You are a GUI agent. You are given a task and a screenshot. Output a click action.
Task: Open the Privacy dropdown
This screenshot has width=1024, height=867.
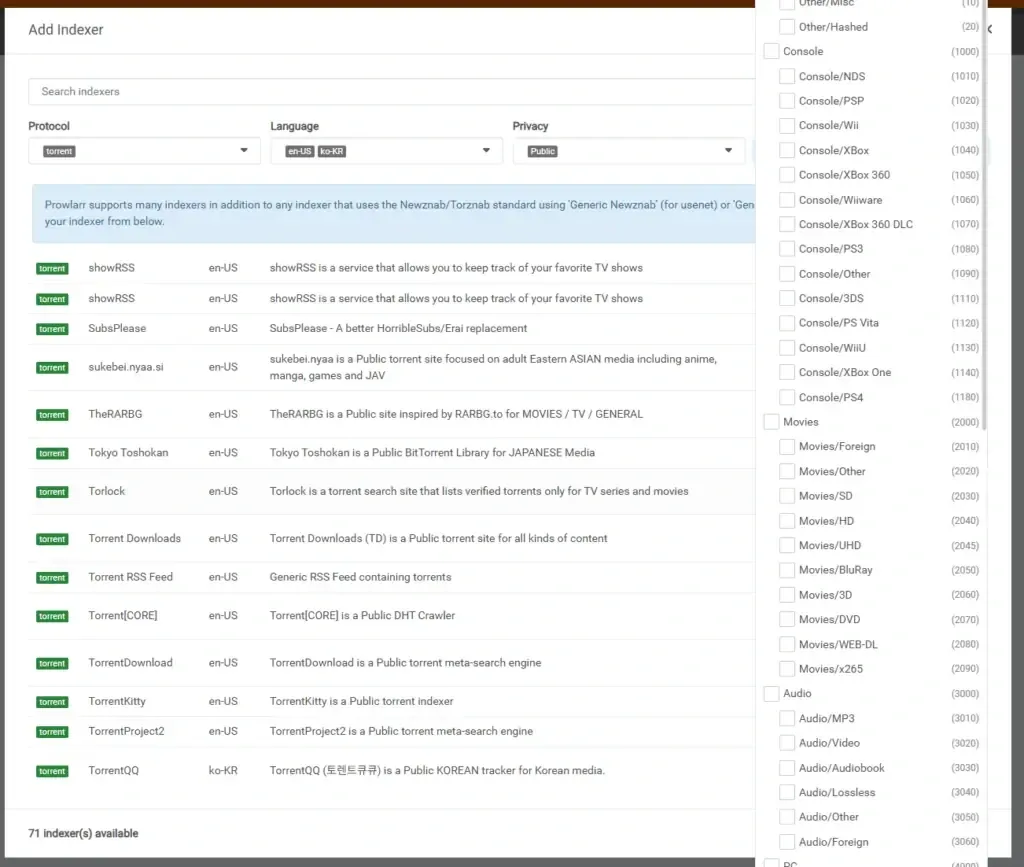pos(729,149)
